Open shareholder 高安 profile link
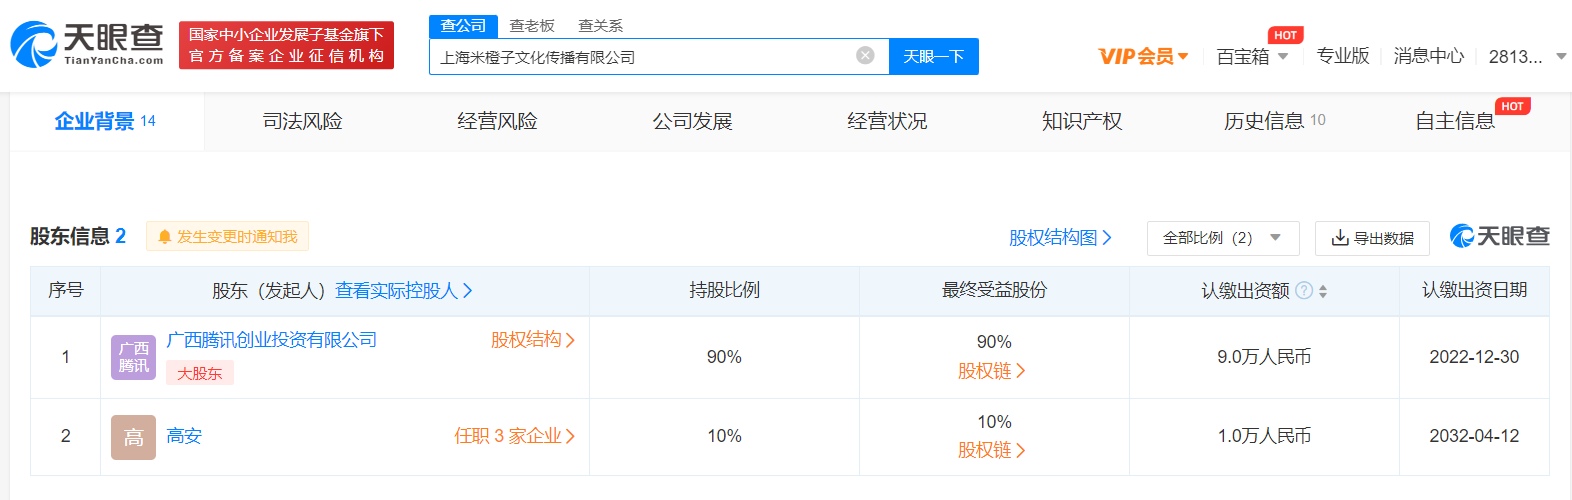Screen dimensions: 1572x500 184,436
